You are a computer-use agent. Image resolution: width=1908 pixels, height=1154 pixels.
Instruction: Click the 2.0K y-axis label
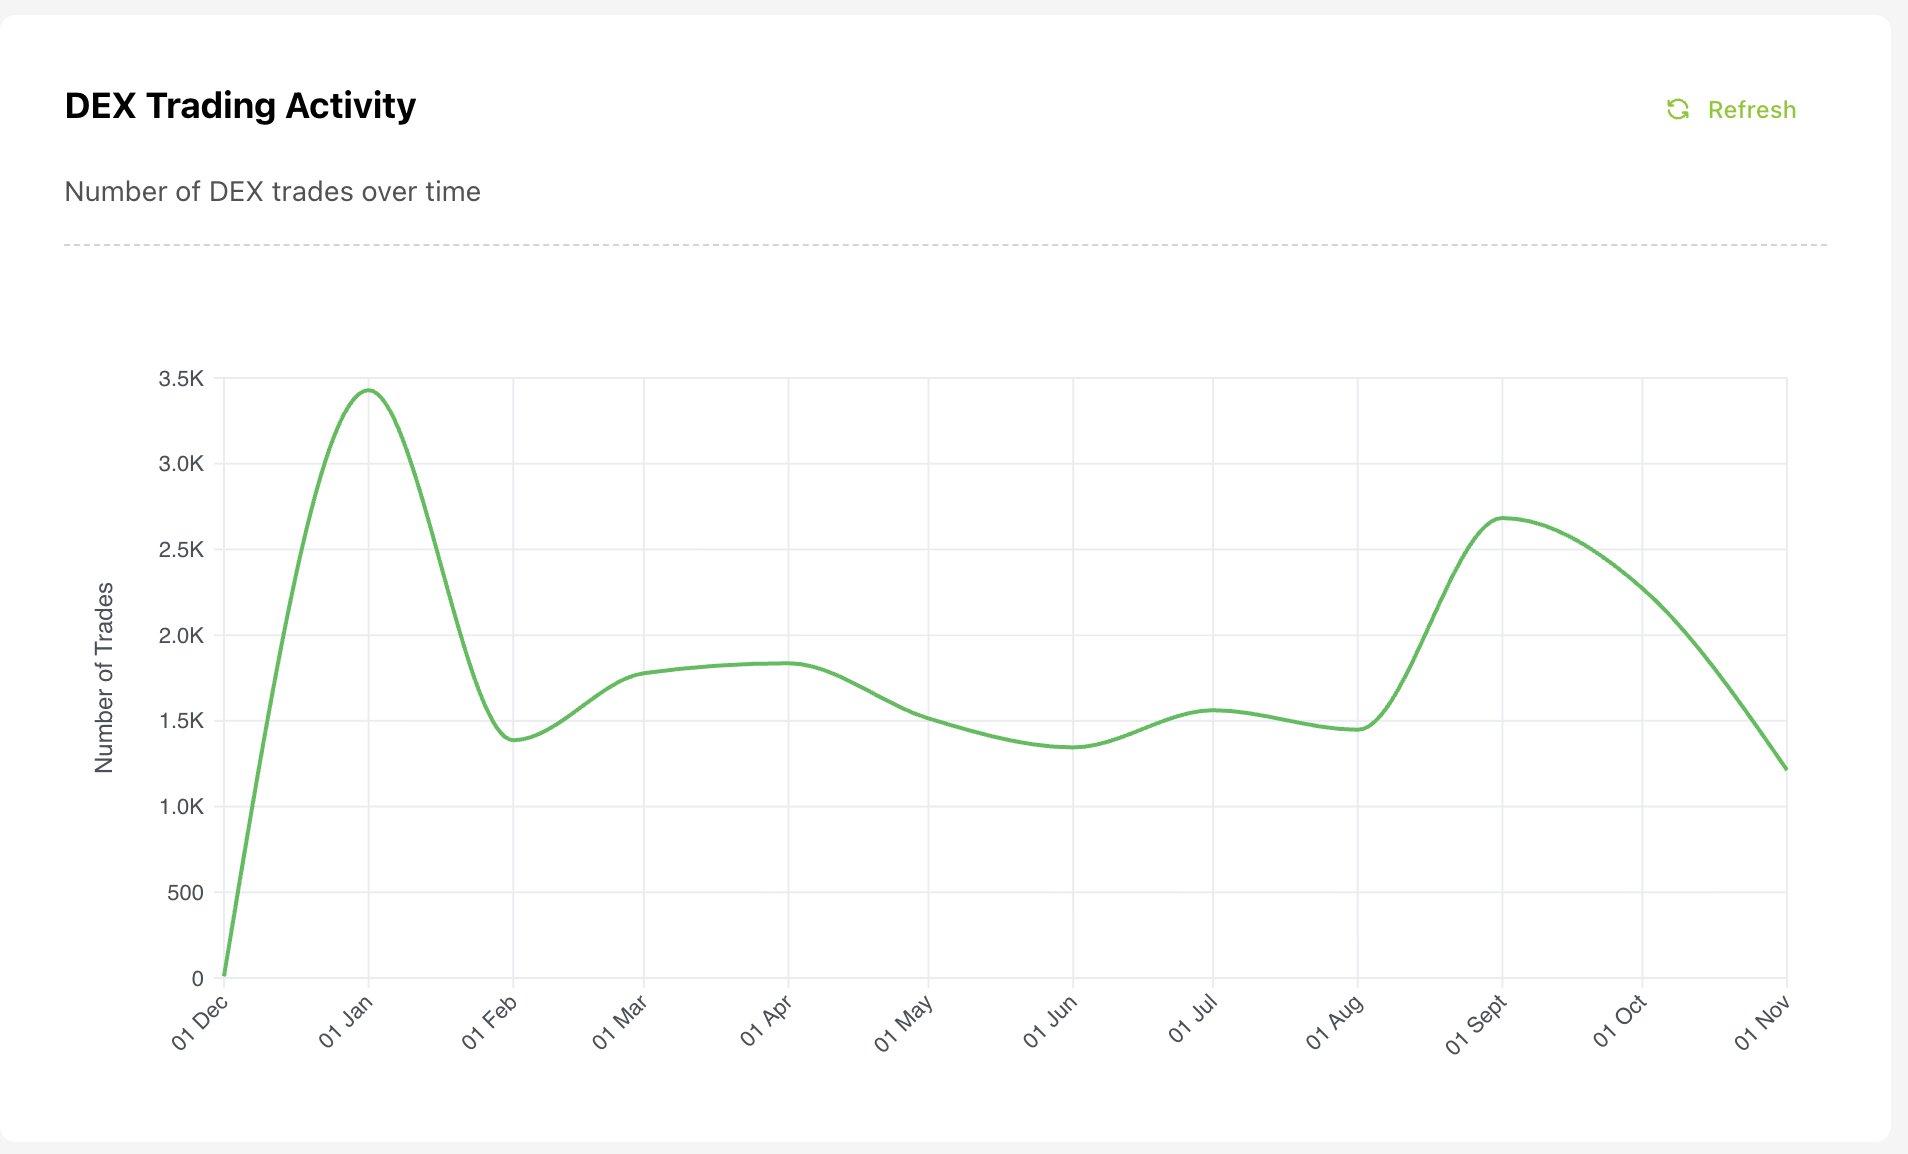tap(181, 636)
